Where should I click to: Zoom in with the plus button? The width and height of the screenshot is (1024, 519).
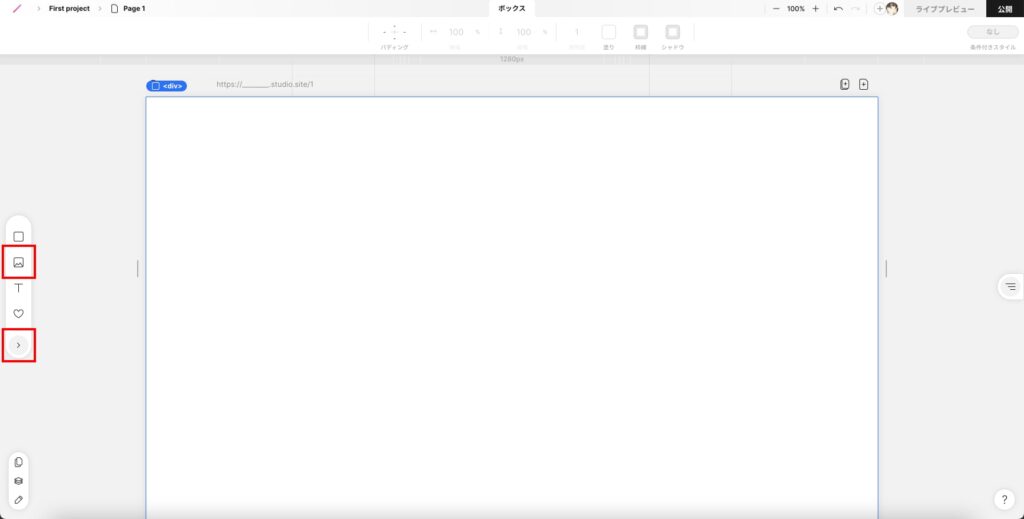[815, 8]
